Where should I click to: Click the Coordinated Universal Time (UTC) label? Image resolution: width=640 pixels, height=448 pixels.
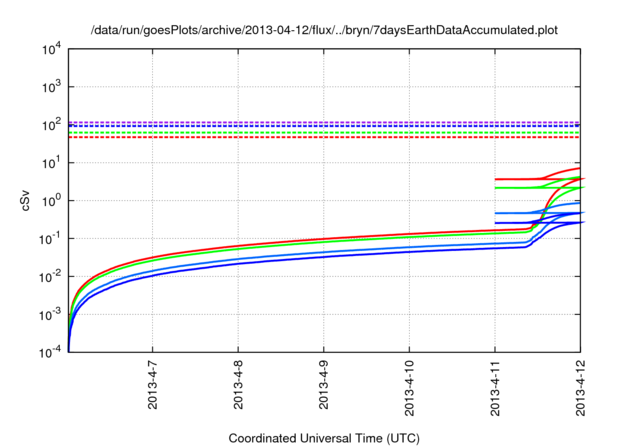point(324,439)
